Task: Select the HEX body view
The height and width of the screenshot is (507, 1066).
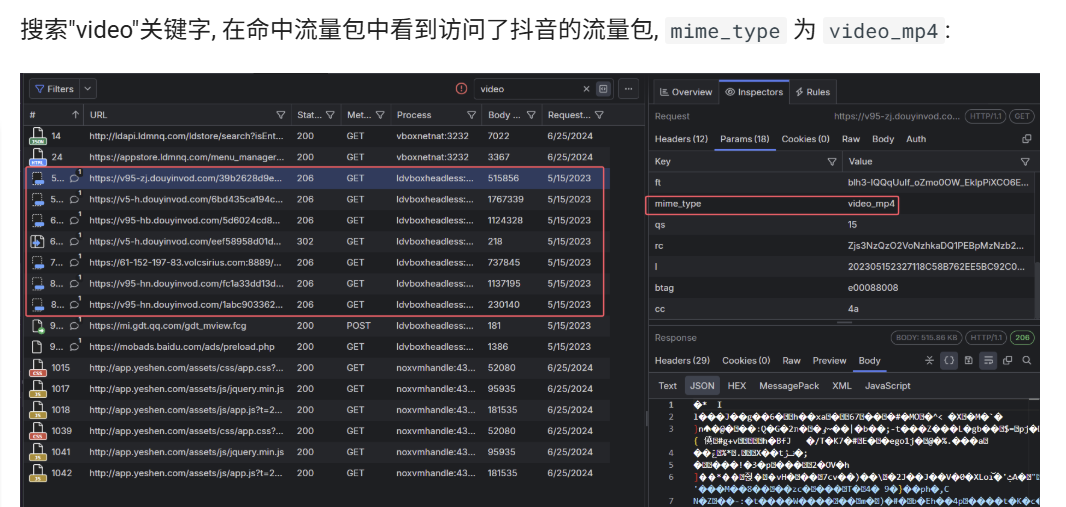Action: [736, 385]
